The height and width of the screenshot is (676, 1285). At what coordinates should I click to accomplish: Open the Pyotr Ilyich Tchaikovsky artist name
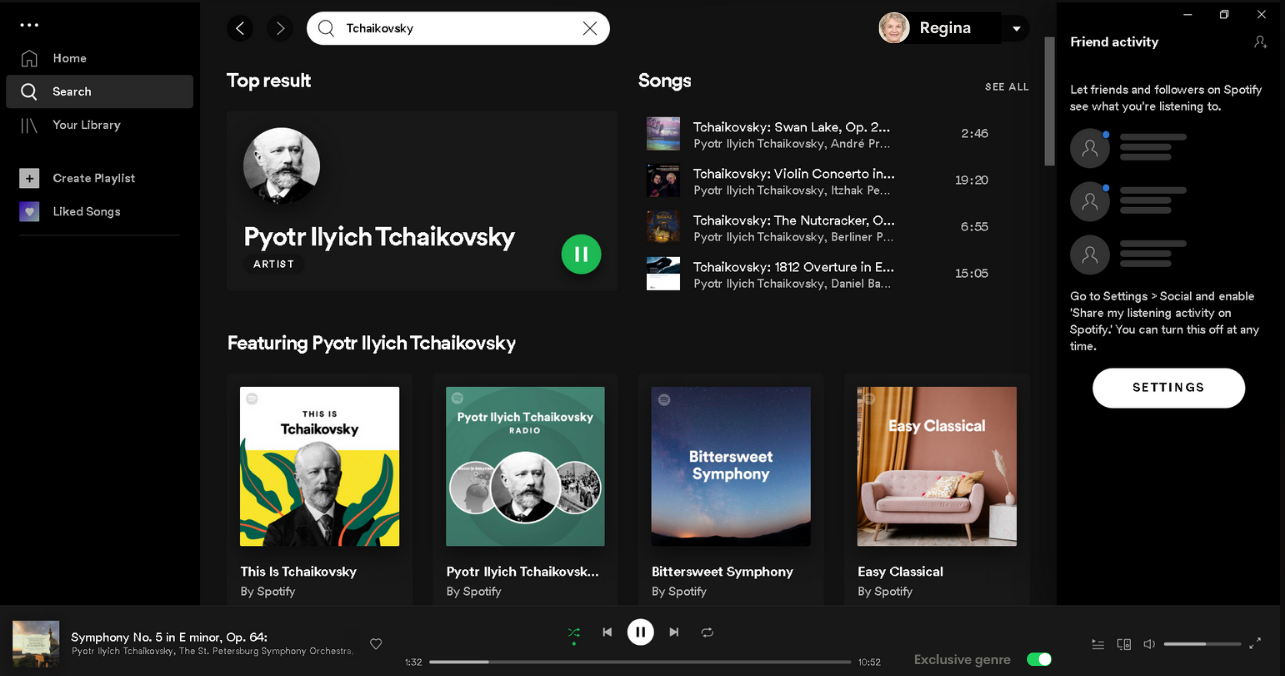(x=379, y=236)
